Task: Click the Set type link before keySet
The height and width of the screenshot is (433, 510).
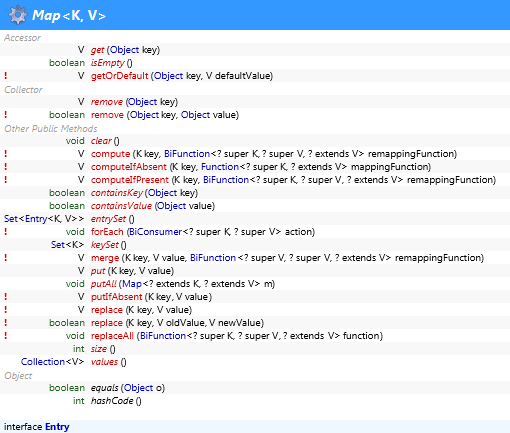Action: [x=58, y=245]
